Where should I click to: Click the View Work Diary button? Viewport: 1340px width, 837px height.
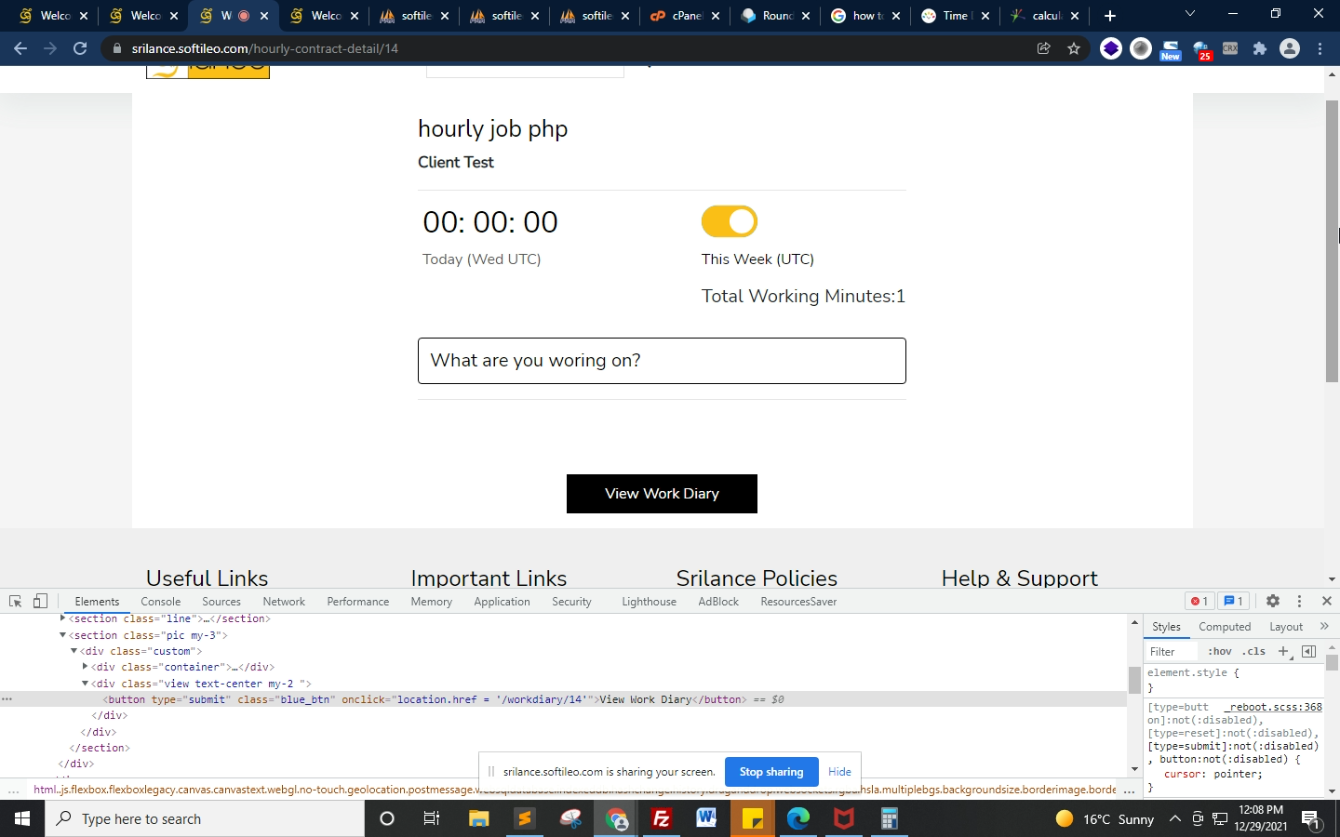click(661, 493)
